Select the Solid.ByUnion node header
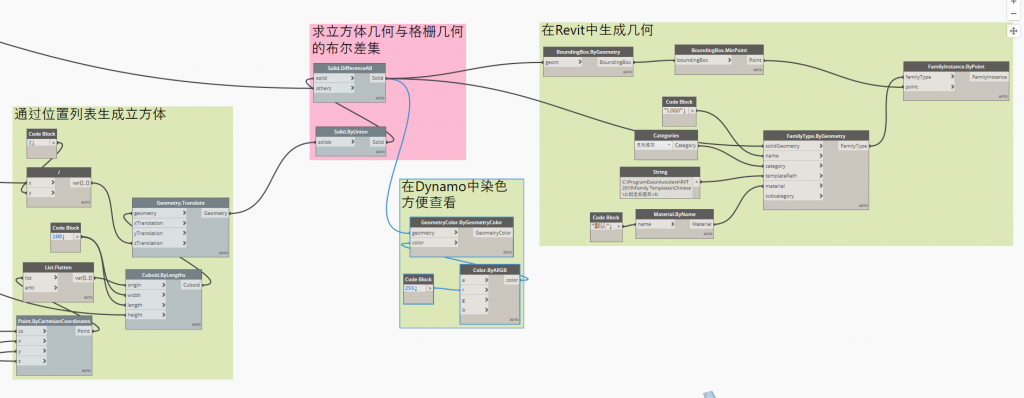This screenshot has width=1024, height=398. [351, 131]
